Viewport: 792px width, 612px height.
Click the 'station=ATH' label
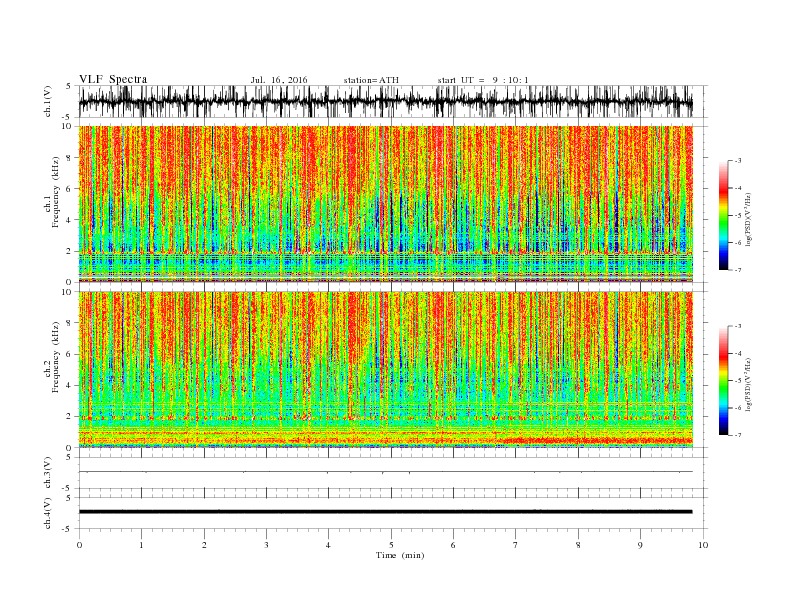click(371, 80)
